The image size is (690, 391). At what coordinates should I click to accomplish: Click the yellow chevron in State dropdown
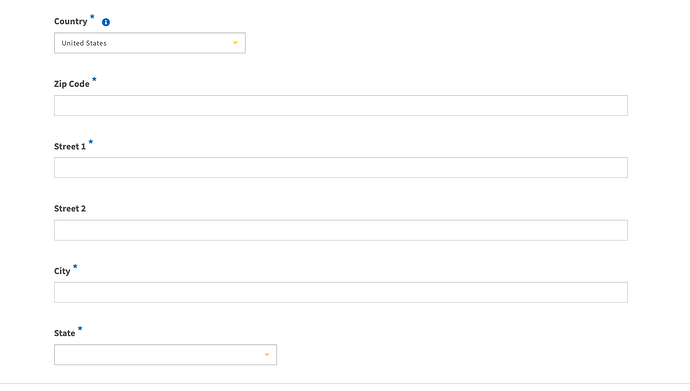coord(267,354)
